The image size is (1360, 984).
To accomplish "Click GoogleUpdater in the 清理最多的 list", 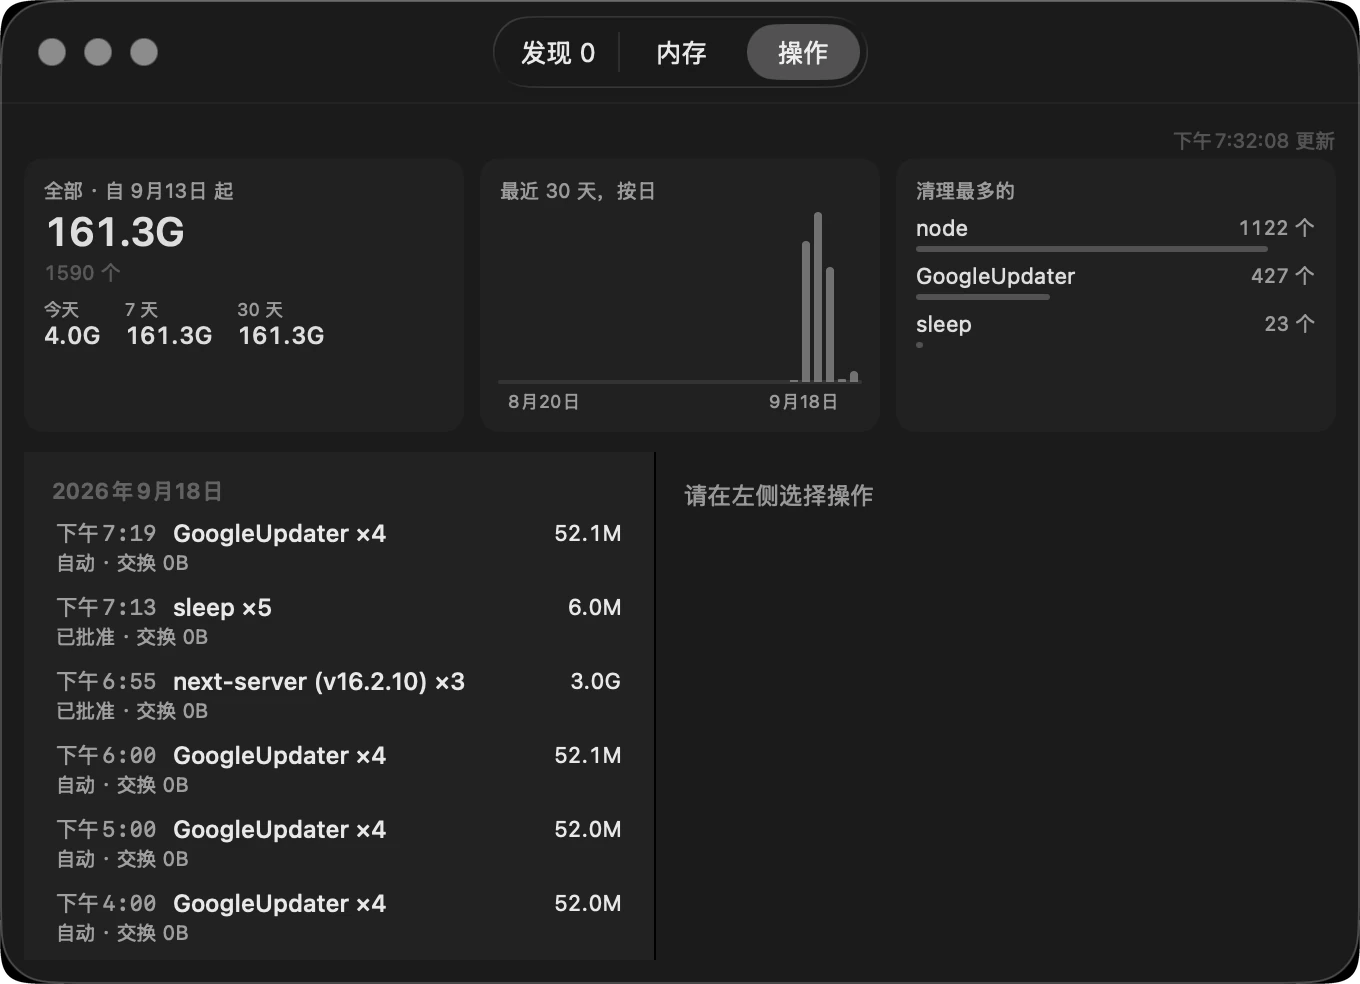I will (x=996, y=276).
